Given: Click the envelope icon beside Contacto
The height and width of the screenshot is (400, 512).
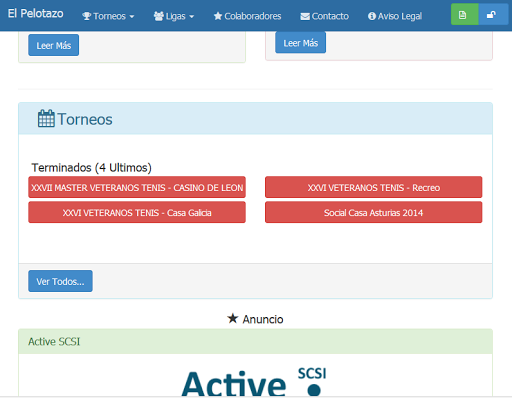Looking at the screenshot, I should coord(305,16).
